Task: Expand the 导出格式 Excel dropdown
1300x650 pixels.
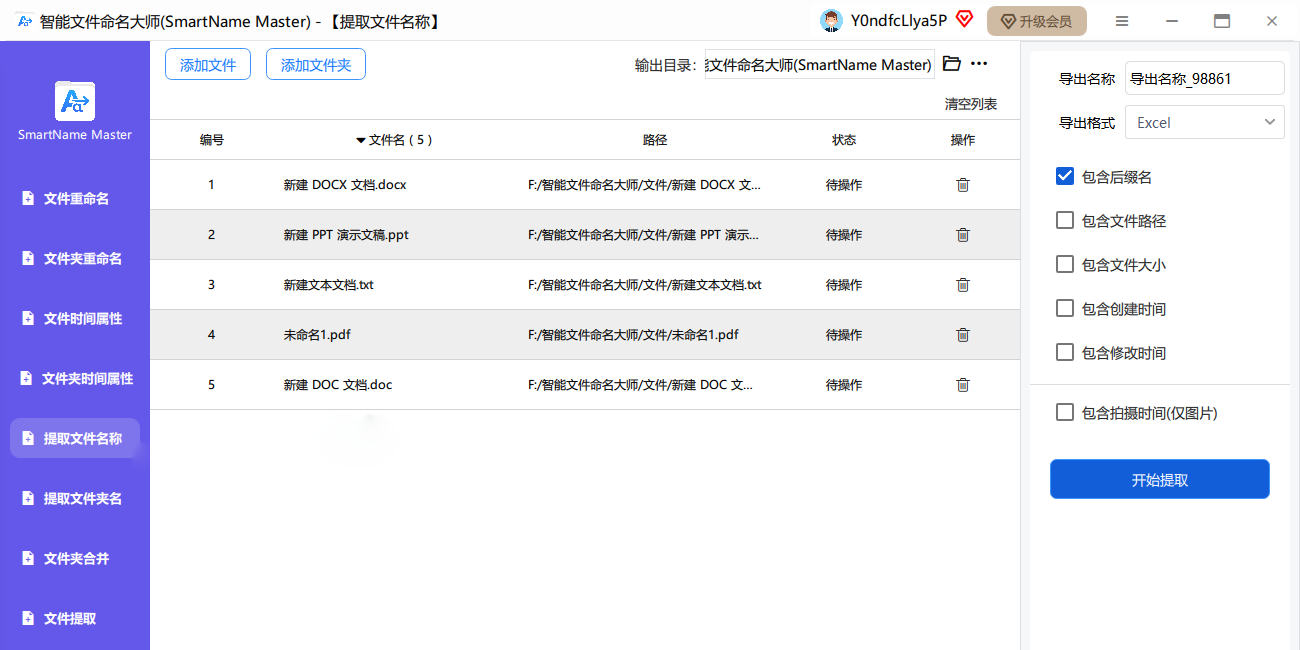Action: 1204,122
